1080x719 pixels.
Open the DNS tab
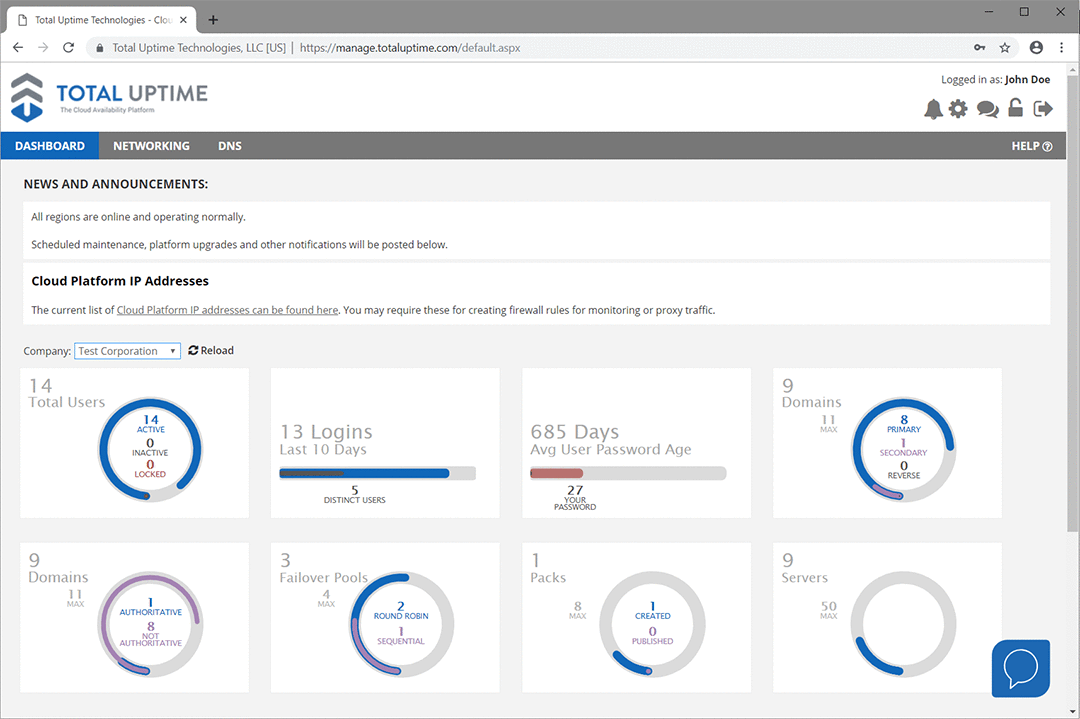point(229,145)
